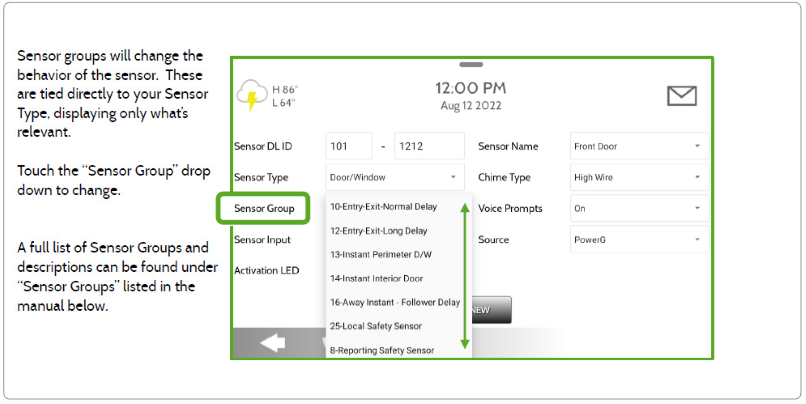The image size is (806, 404).
Task: Tap the weather forecast cloud icon
Action: coord(250,96)
